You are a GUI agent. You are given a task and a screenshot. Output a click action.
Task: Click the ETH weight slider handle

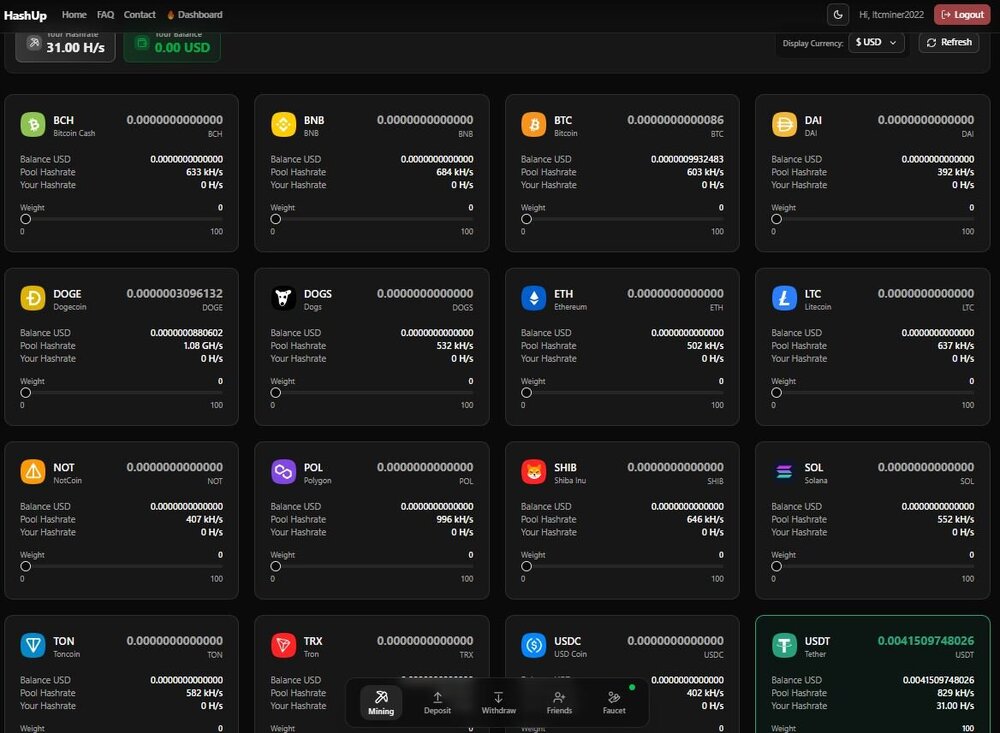tap(526, 392)
